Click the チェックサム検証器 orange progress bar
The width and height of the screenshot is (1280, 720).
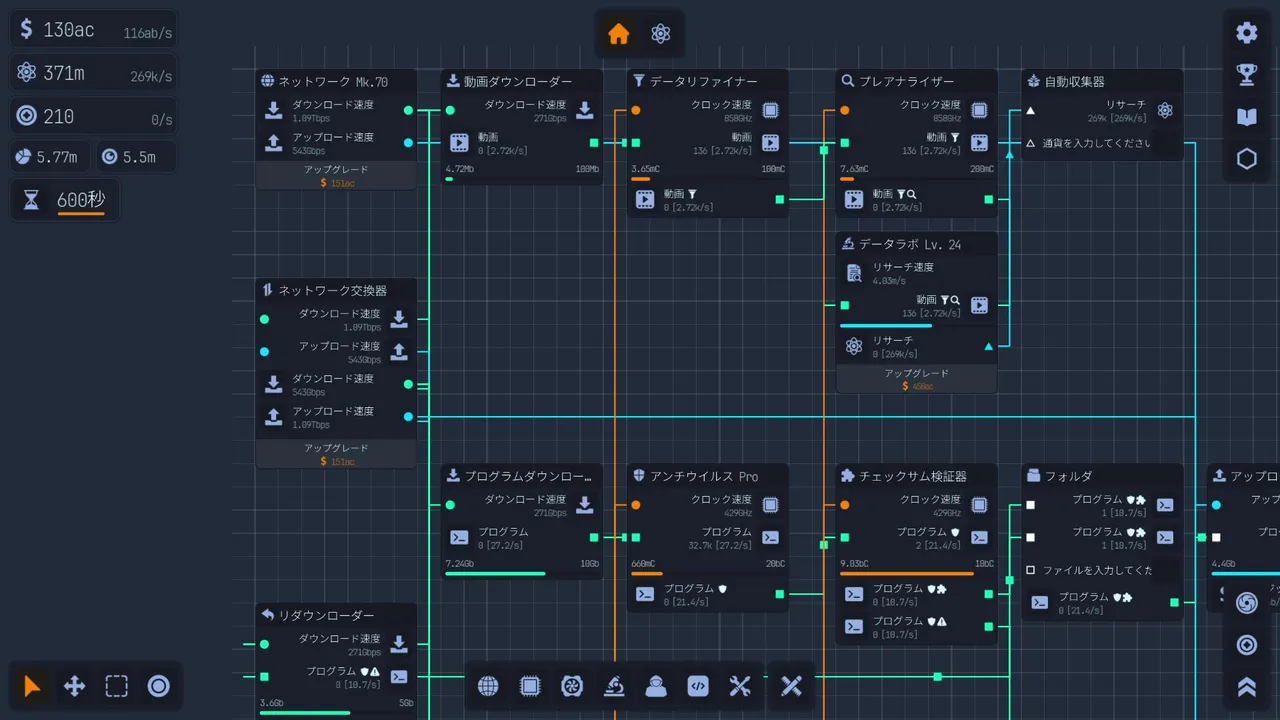[x=917, y=574]
